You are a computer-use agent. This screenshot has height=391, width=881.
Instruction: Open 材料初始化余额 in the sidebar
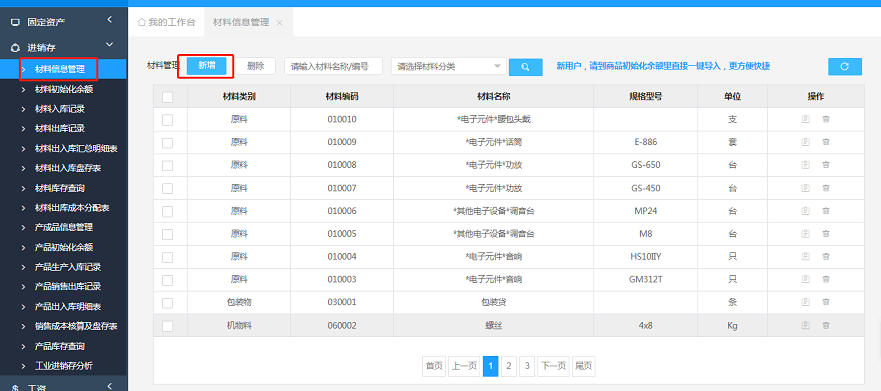[x=63, y=89]
